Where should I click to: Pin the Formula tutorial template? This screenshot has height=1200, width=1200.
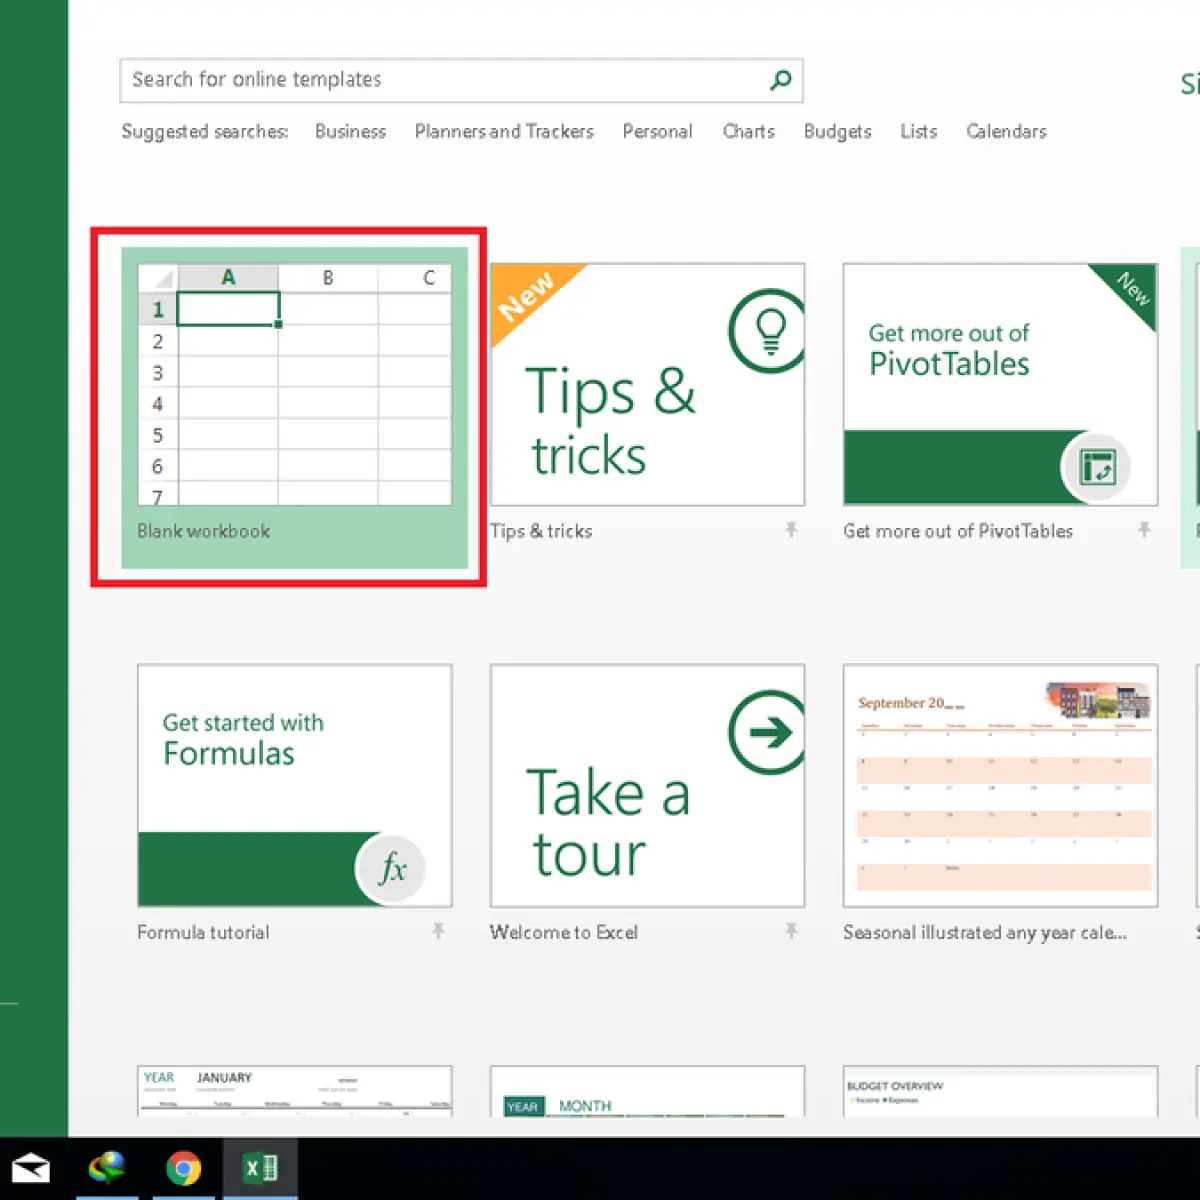(438, 932)
